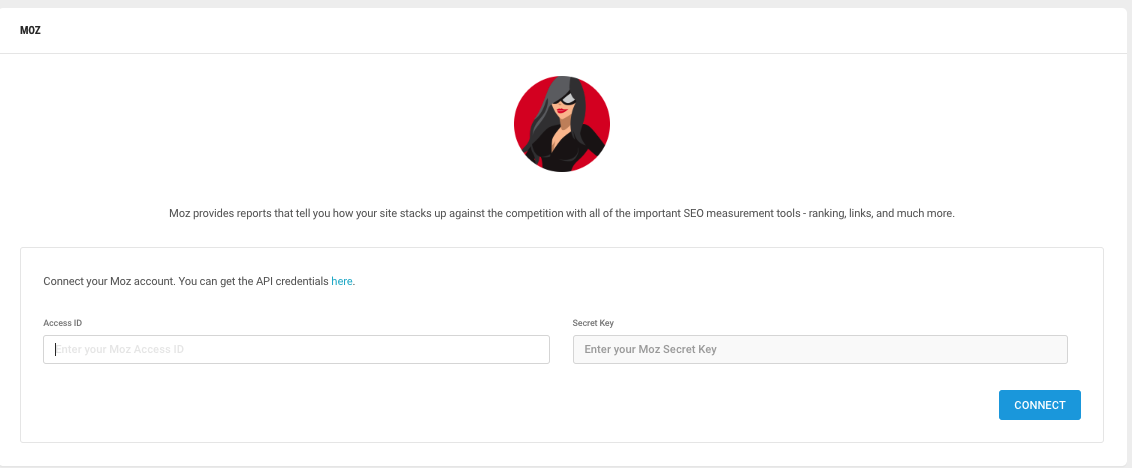
Task: Click the MOZ header title
Action: [30, 31]
